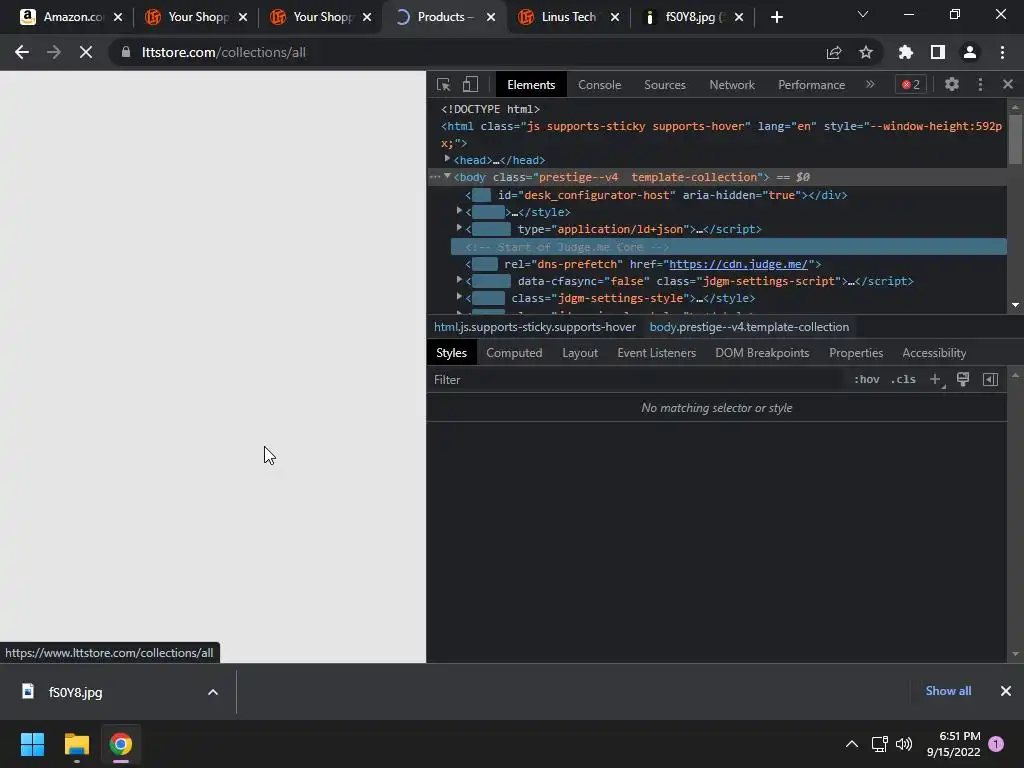The height and width of the screenshot is (768, 1024).
Task: Open body node options ellipsis
Action: (435, 177)
